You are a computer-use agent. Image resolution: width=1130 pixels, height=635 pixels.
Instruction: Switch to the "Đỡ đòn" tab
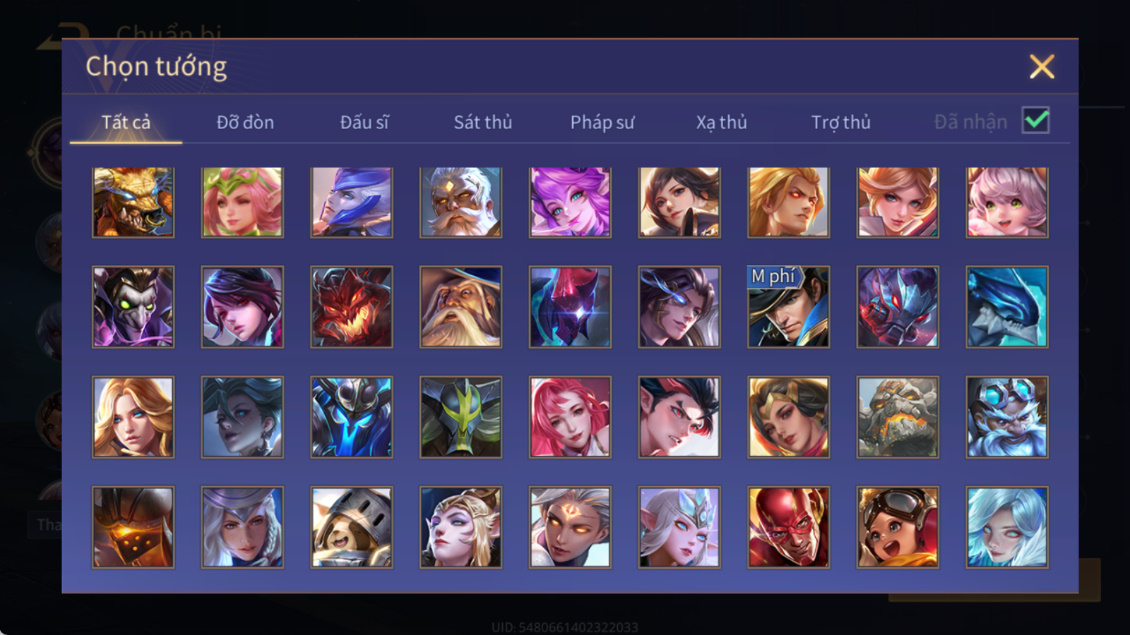click(245, 123)
